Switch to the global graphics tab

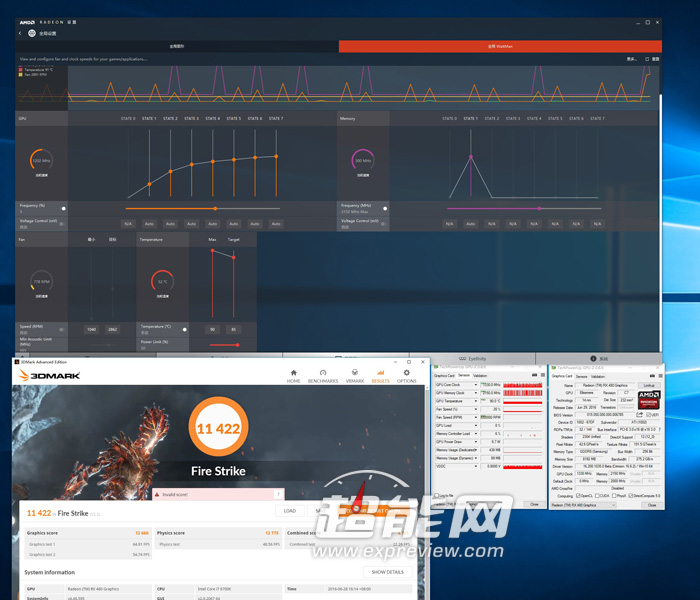(177, 46)
